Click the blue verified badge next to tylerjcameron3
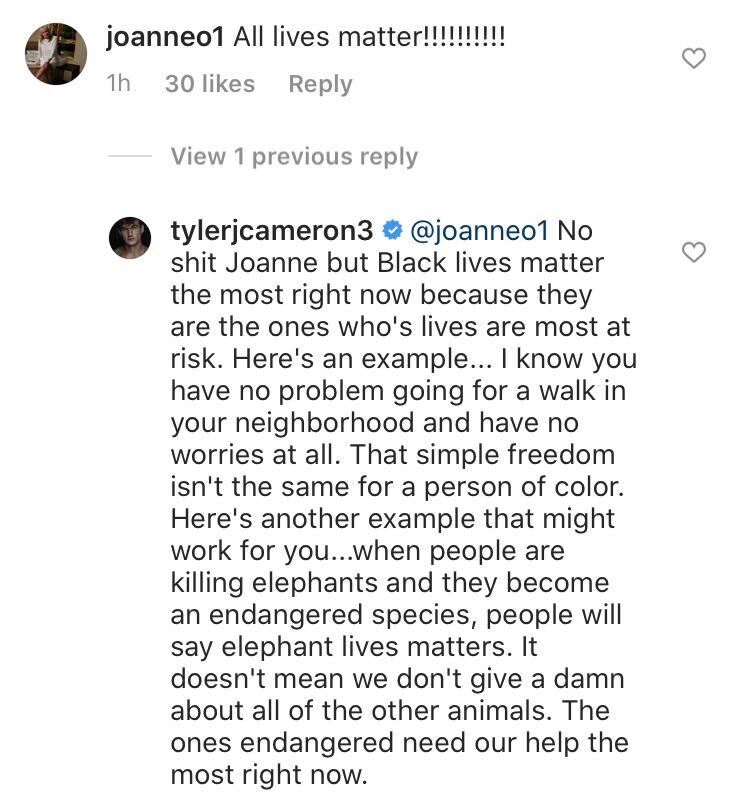750x800 pixels. pyautogui.click(x=392, y=231)
